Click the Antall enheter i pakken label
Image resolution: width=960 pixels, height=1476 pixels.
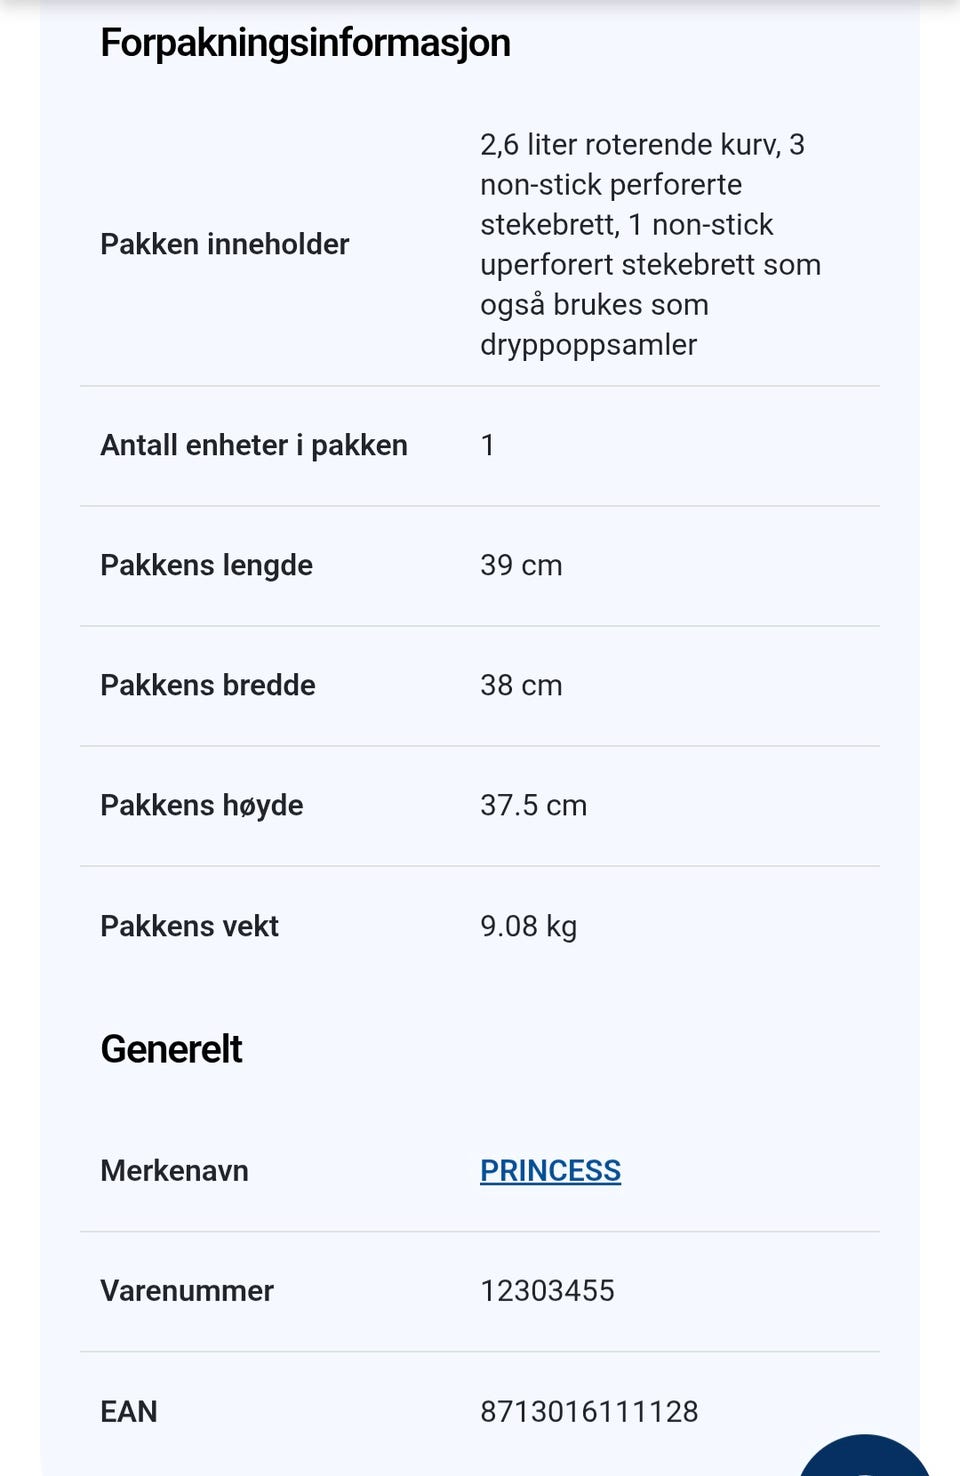254,445
